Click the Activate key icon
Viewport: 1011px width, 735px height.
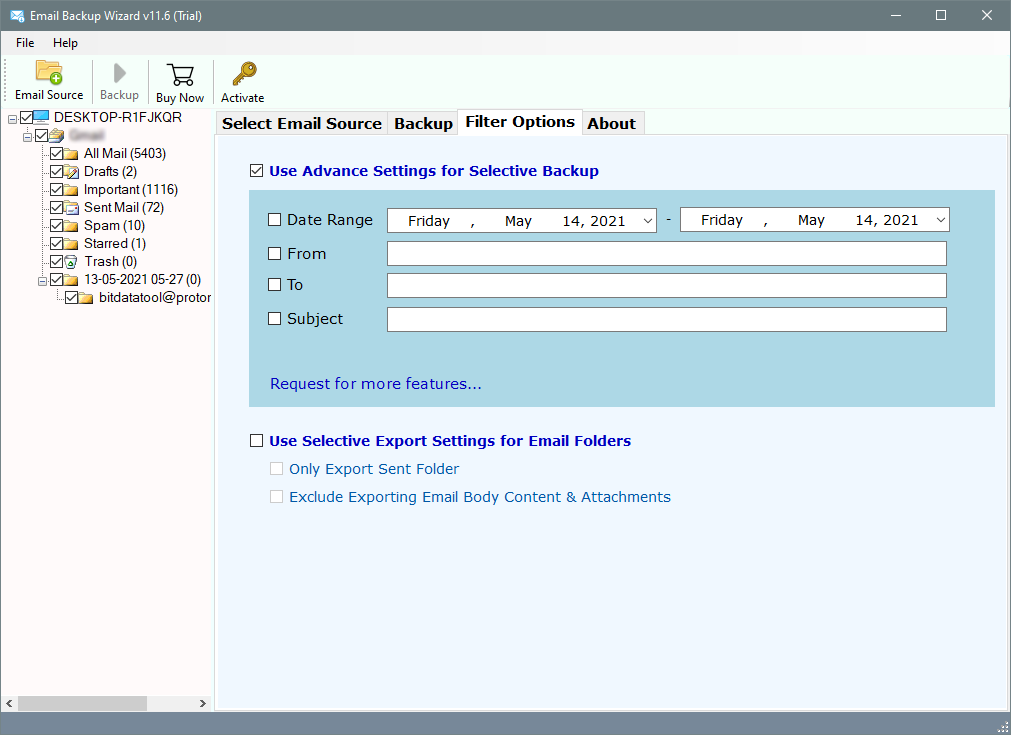coord(243,74)
